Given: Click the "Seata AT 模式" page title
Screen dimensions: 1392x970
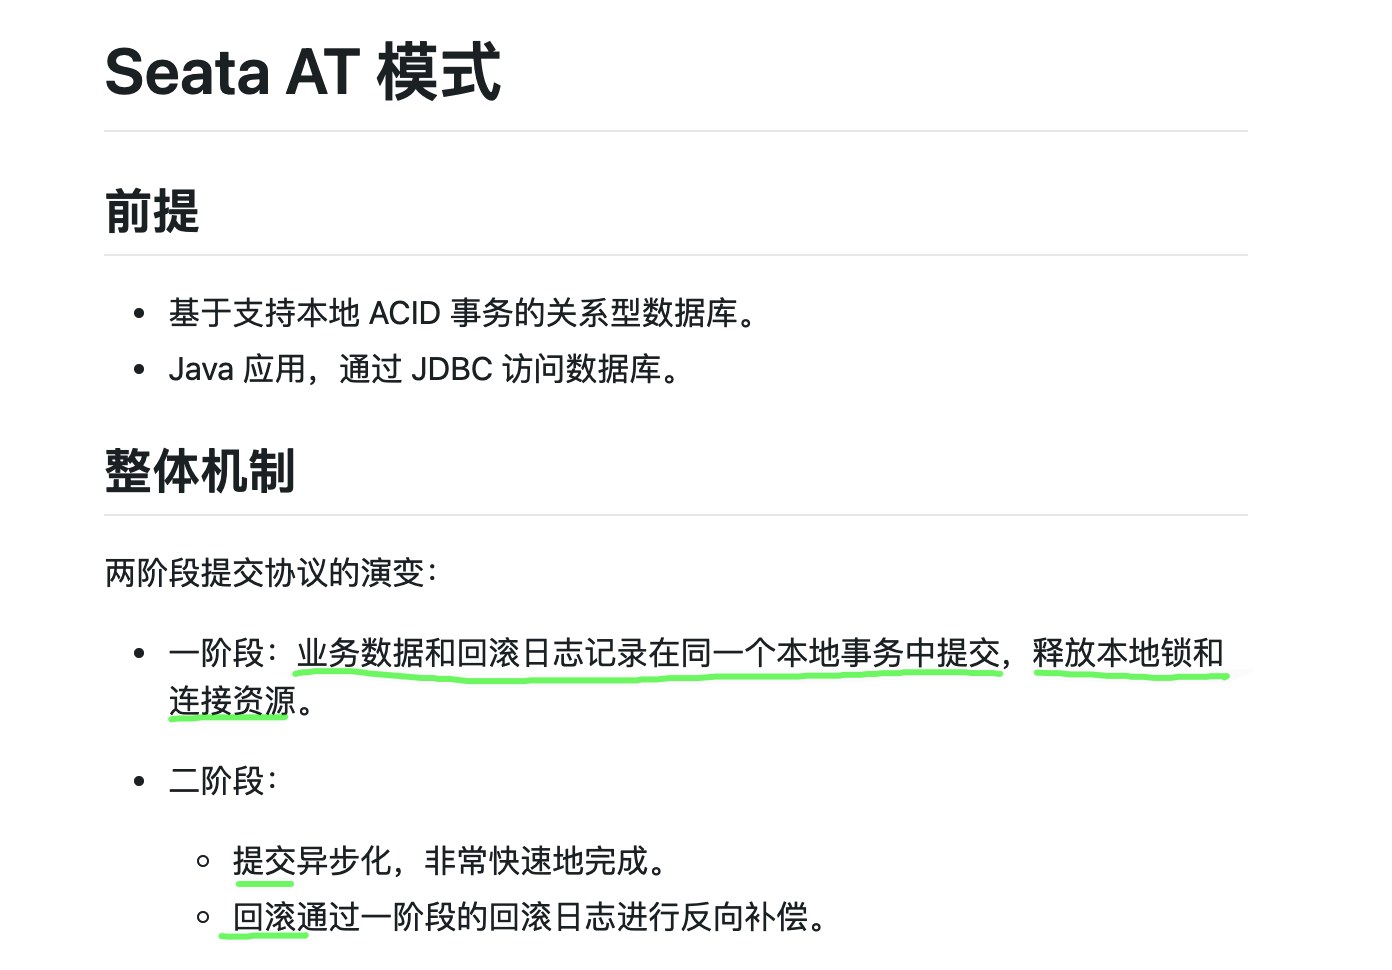Looking at the screenshot, I should pyautogui.click(x=302, y=72).
